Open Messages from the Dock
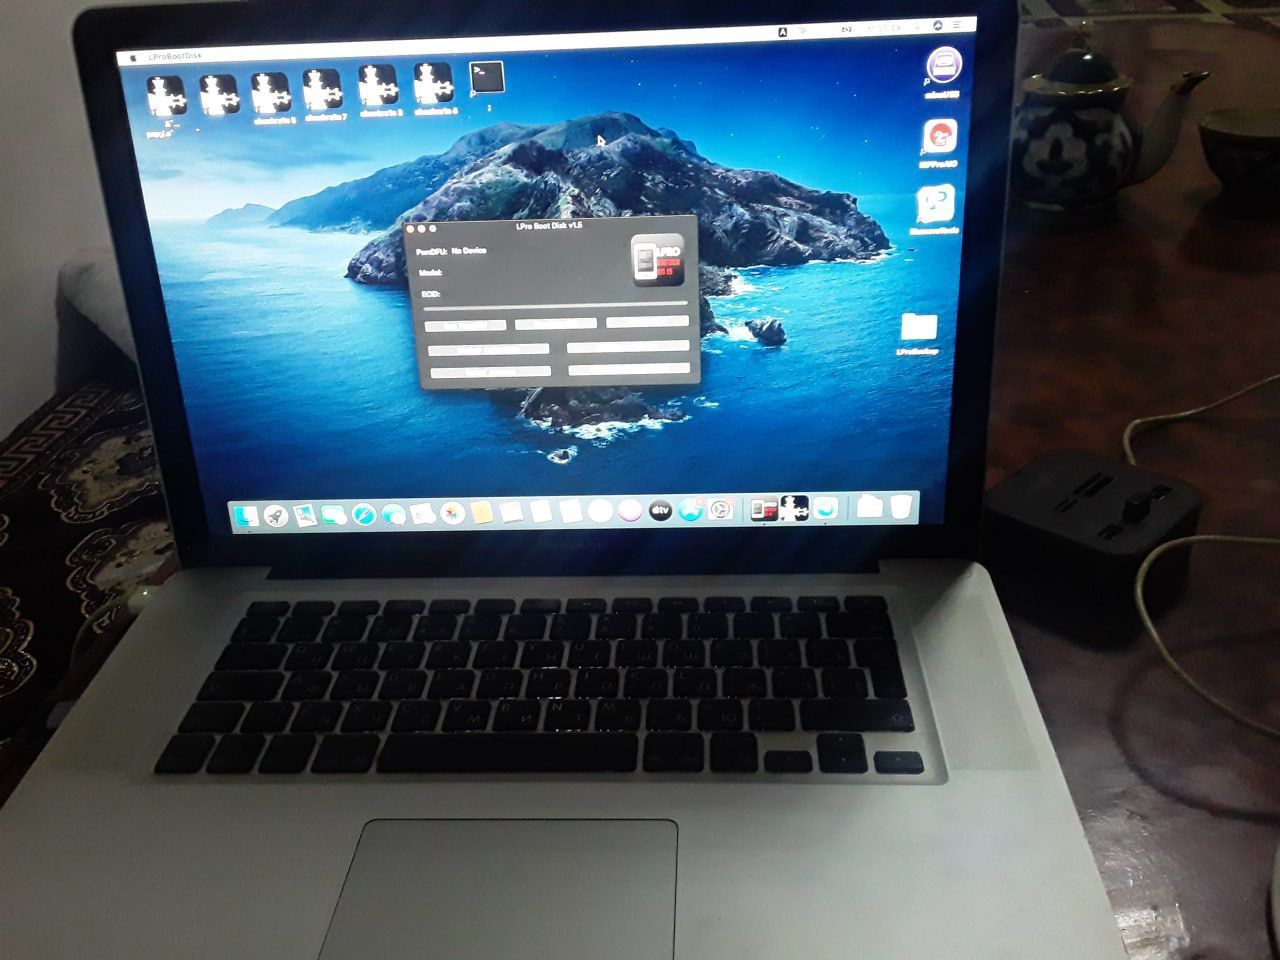The width and height of the screenshot is (1280, 960). tap(393, 514)
